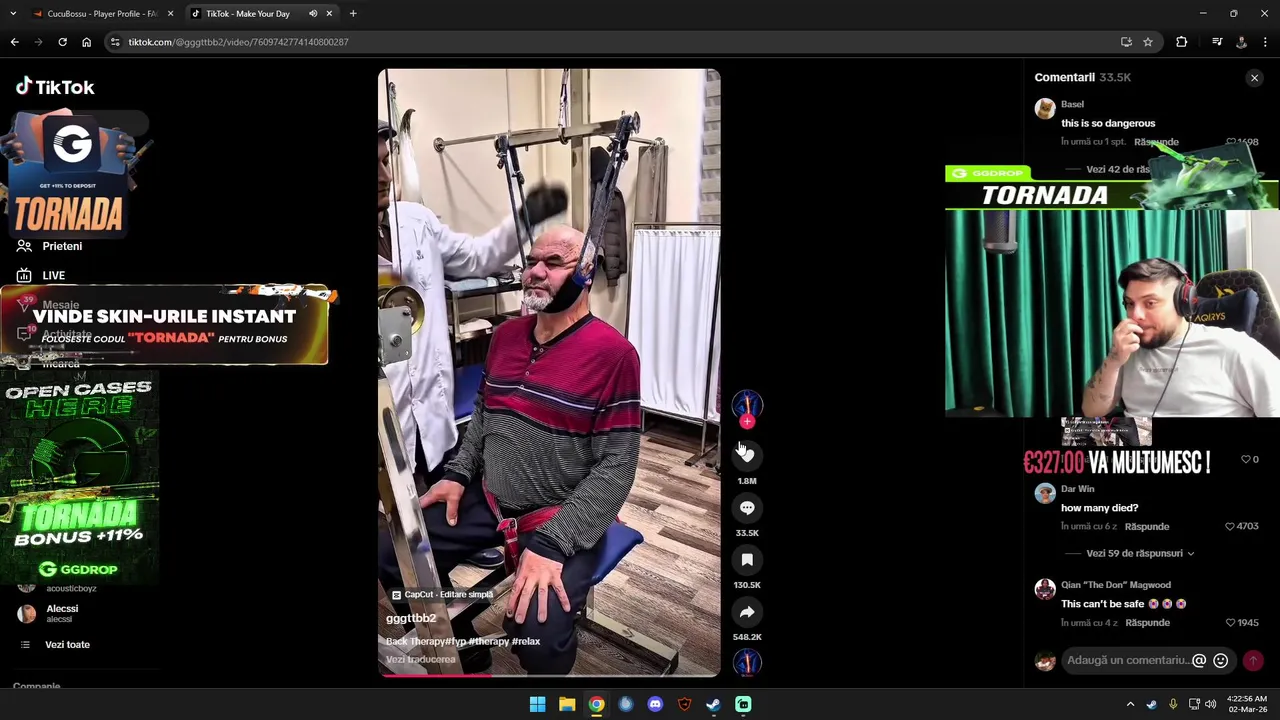
Task: Open the emoji picker in comment box
Action: pyautogui.click(x=1220, y=660)
